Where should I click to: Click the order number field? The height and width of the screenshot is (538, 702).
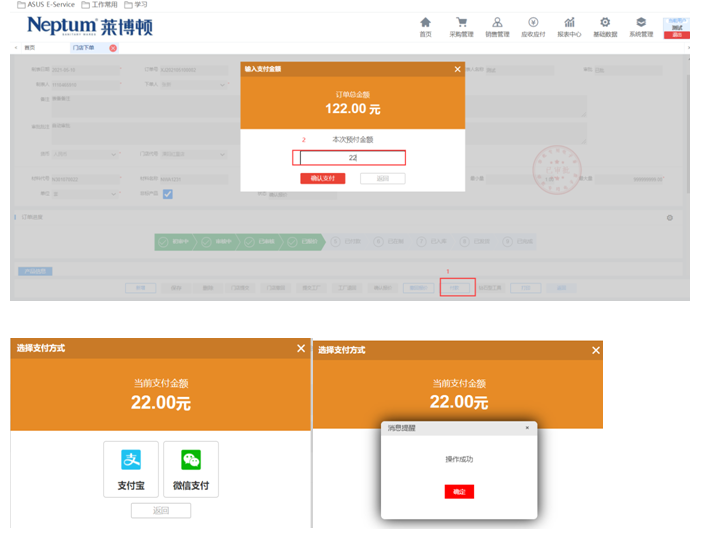point(194,70)
